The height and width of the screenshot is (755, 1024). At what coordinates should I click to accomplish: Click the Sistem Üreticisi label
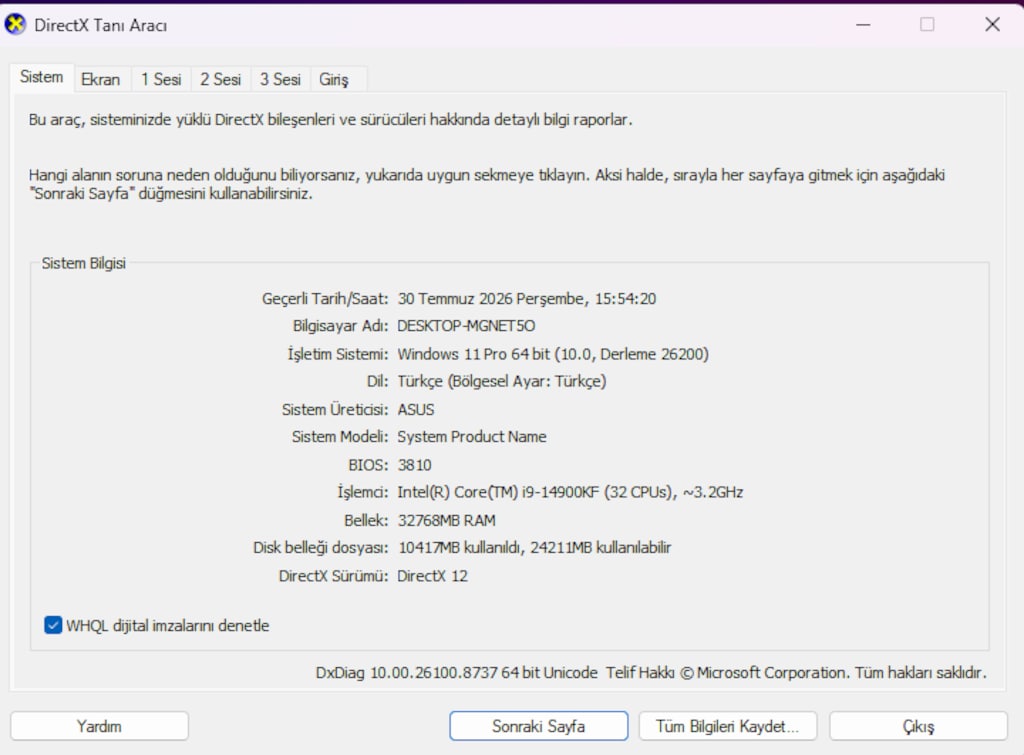[335, 410]
